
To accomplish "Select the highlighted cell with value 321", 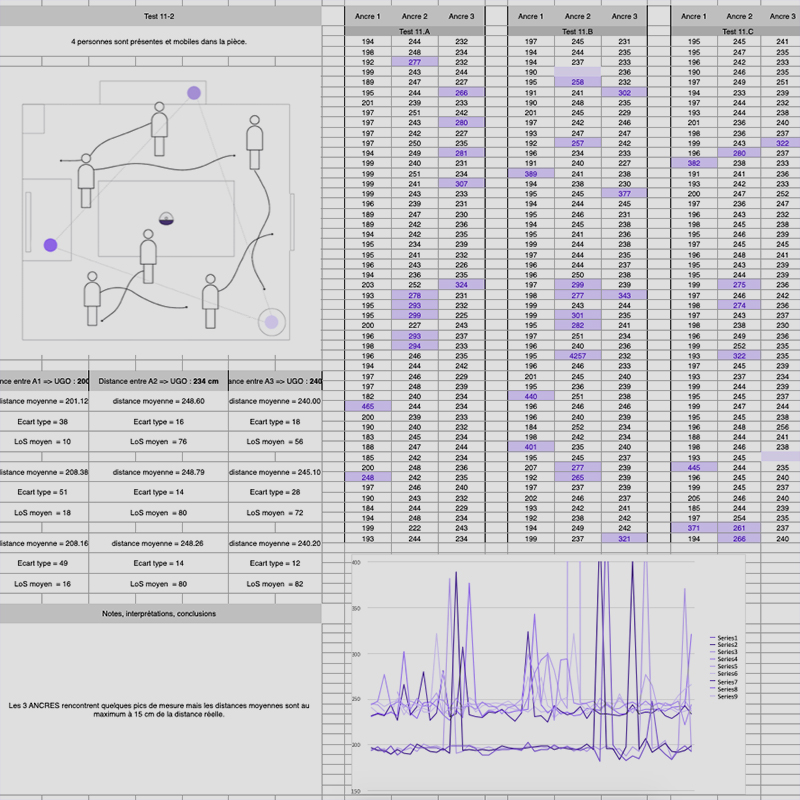I will click(624, 538).
